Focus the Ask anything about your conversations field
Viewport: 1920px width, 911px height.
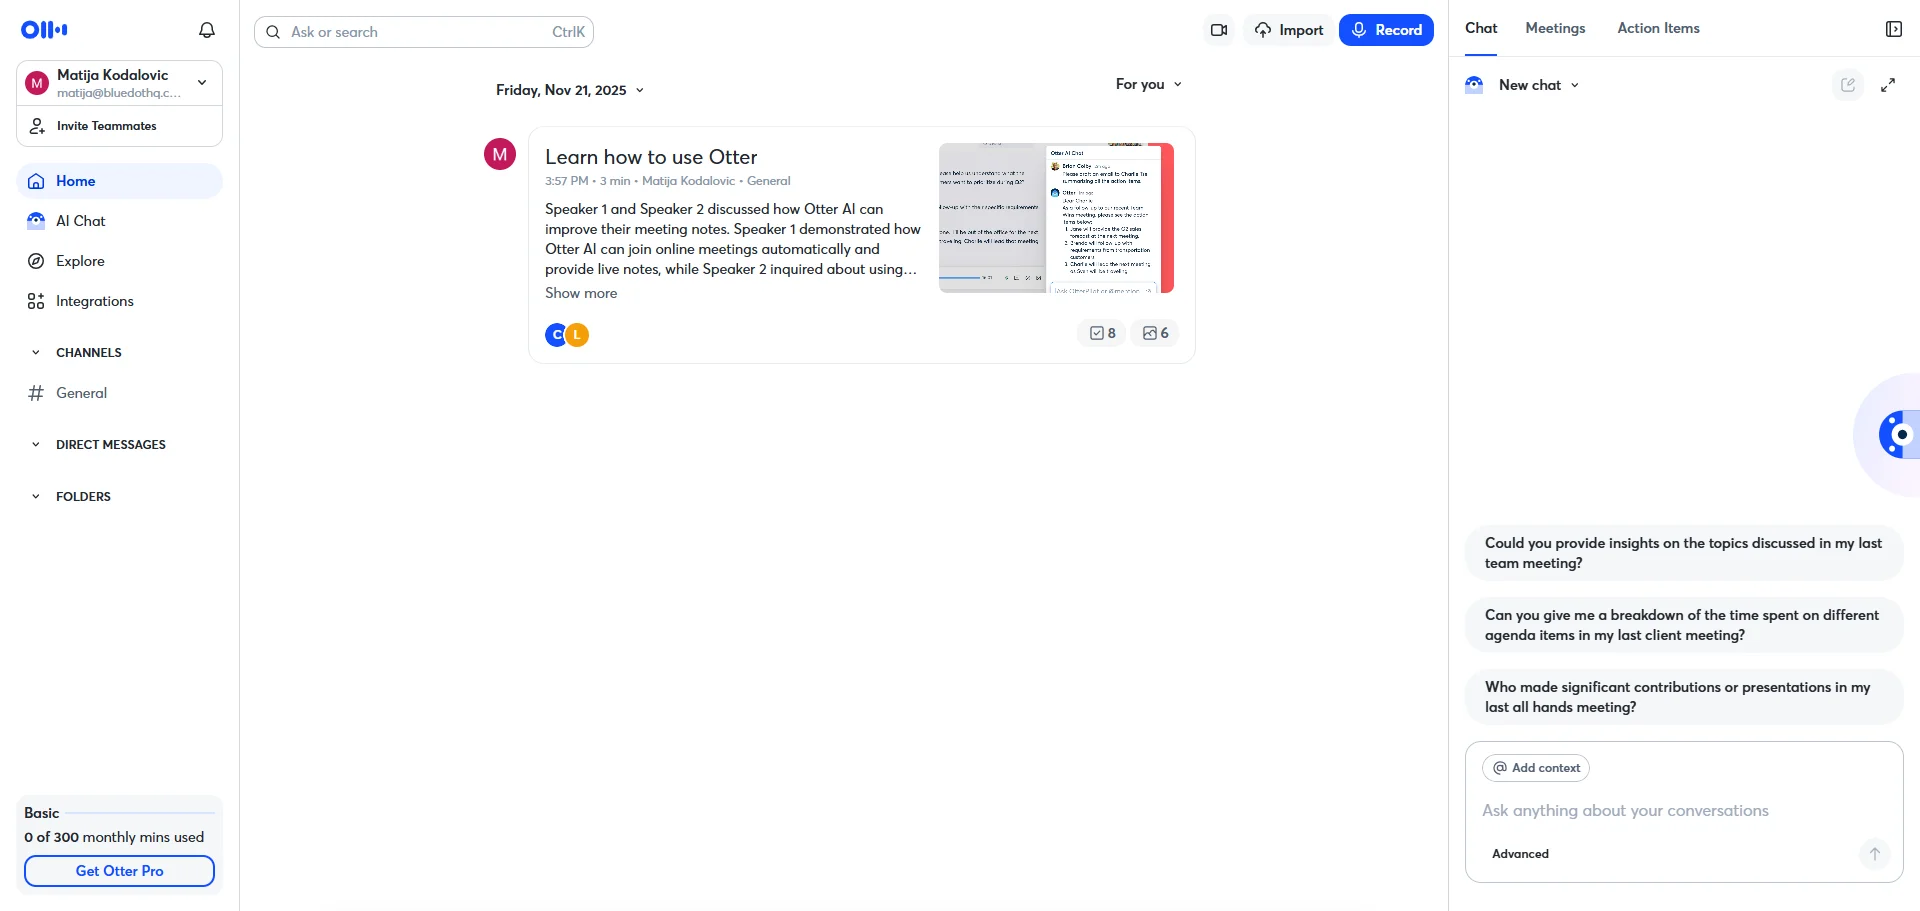pos(1684,811)
